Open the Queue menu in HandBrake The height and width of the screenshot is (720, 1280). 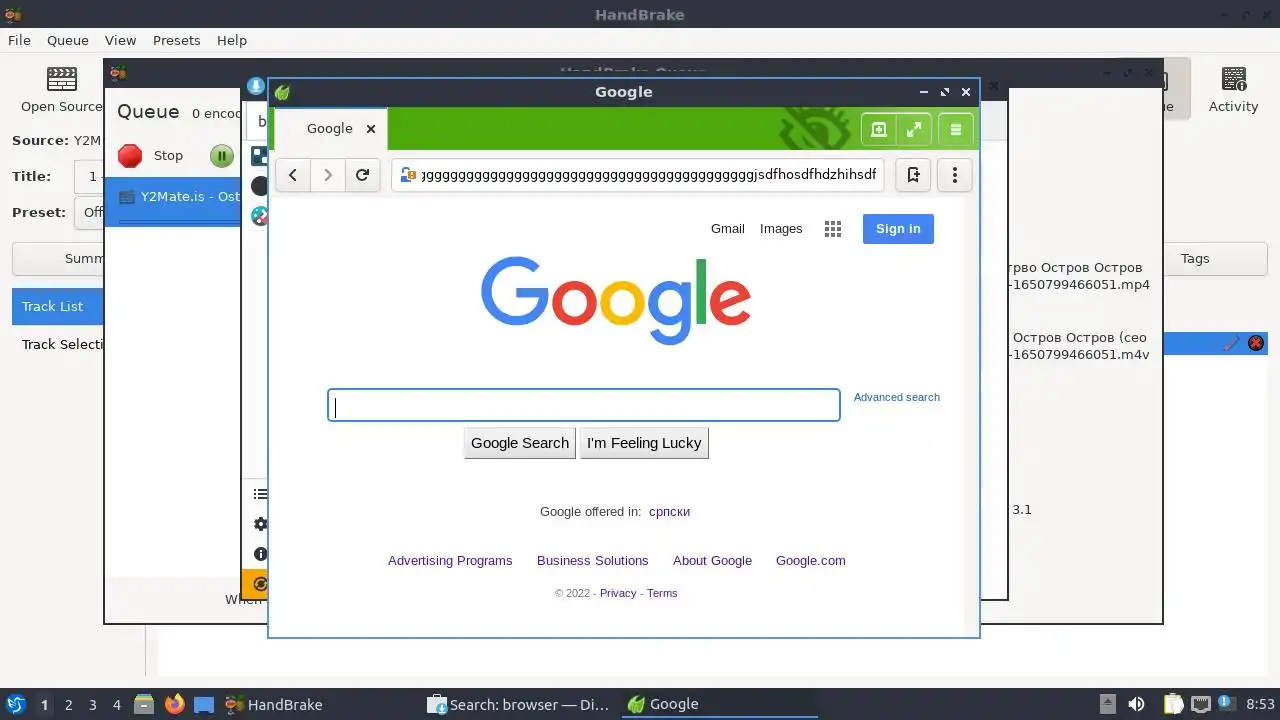pyautogui.click(x=68, y=40)
